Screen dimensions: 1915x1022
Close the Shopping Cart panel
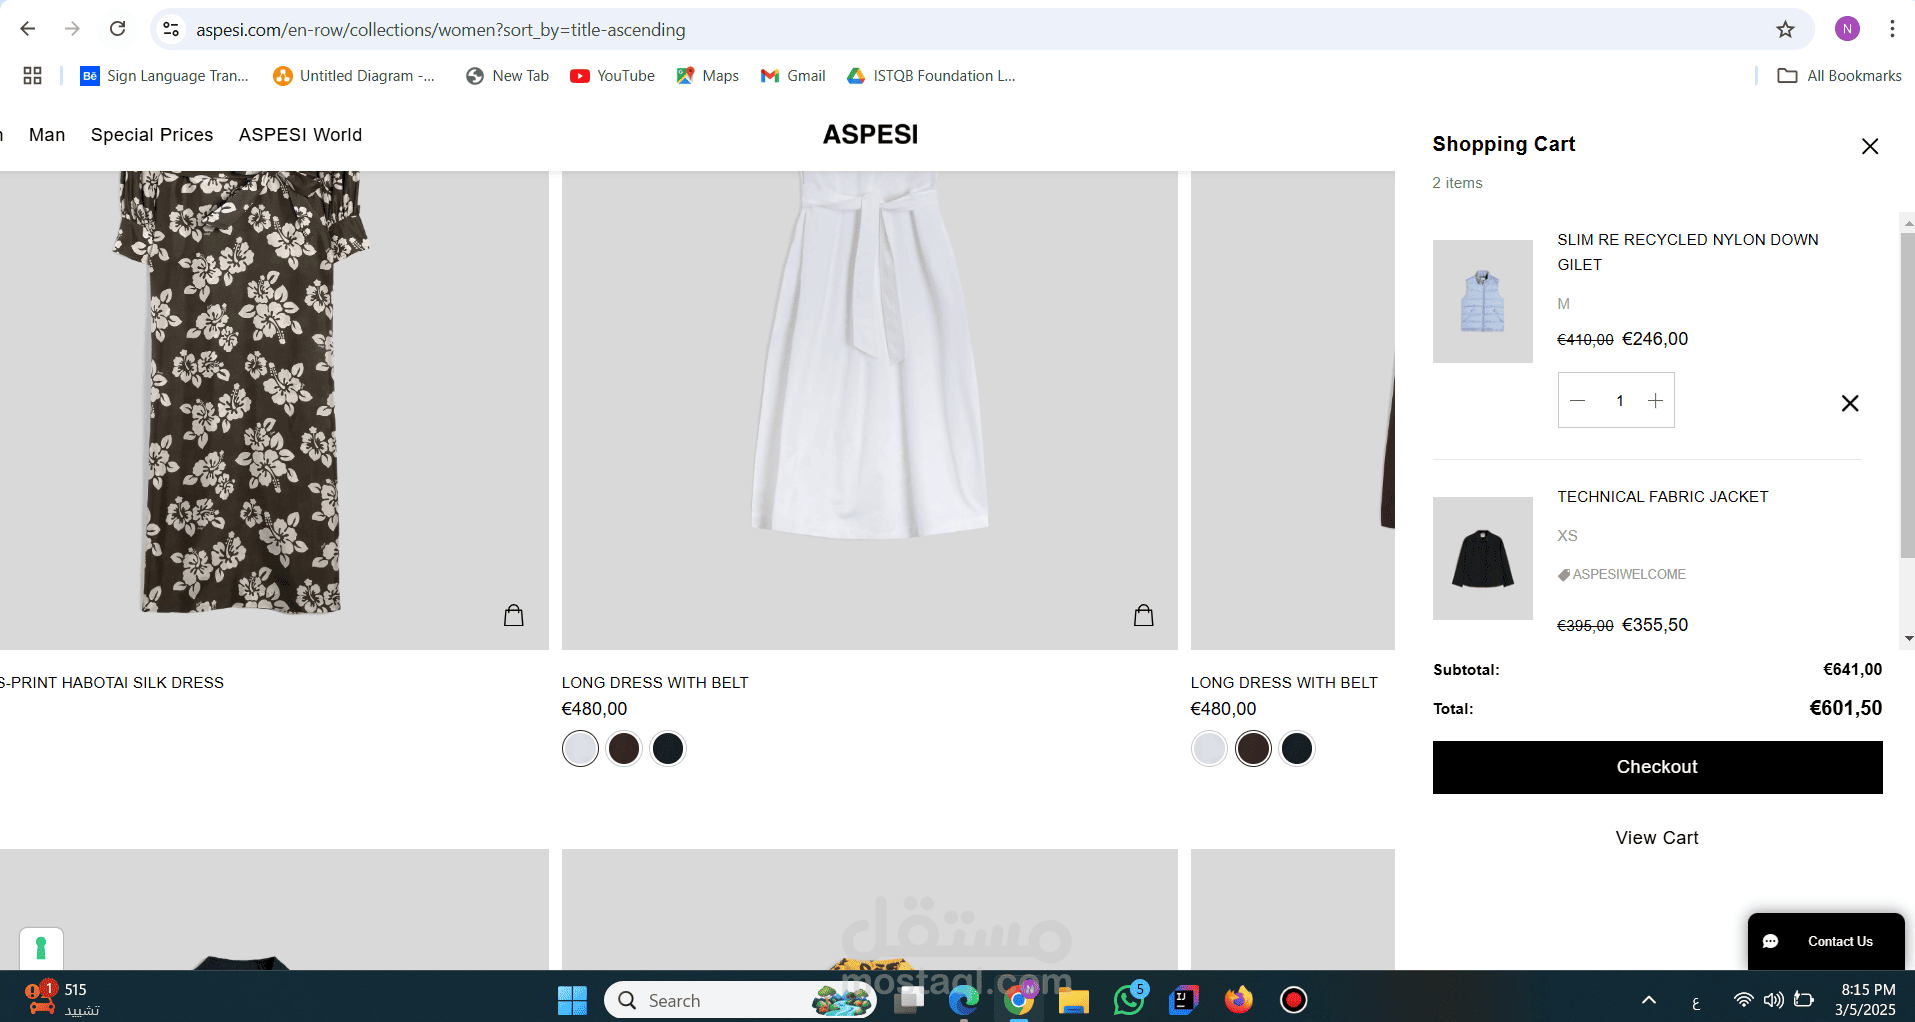click(1869, 146)
